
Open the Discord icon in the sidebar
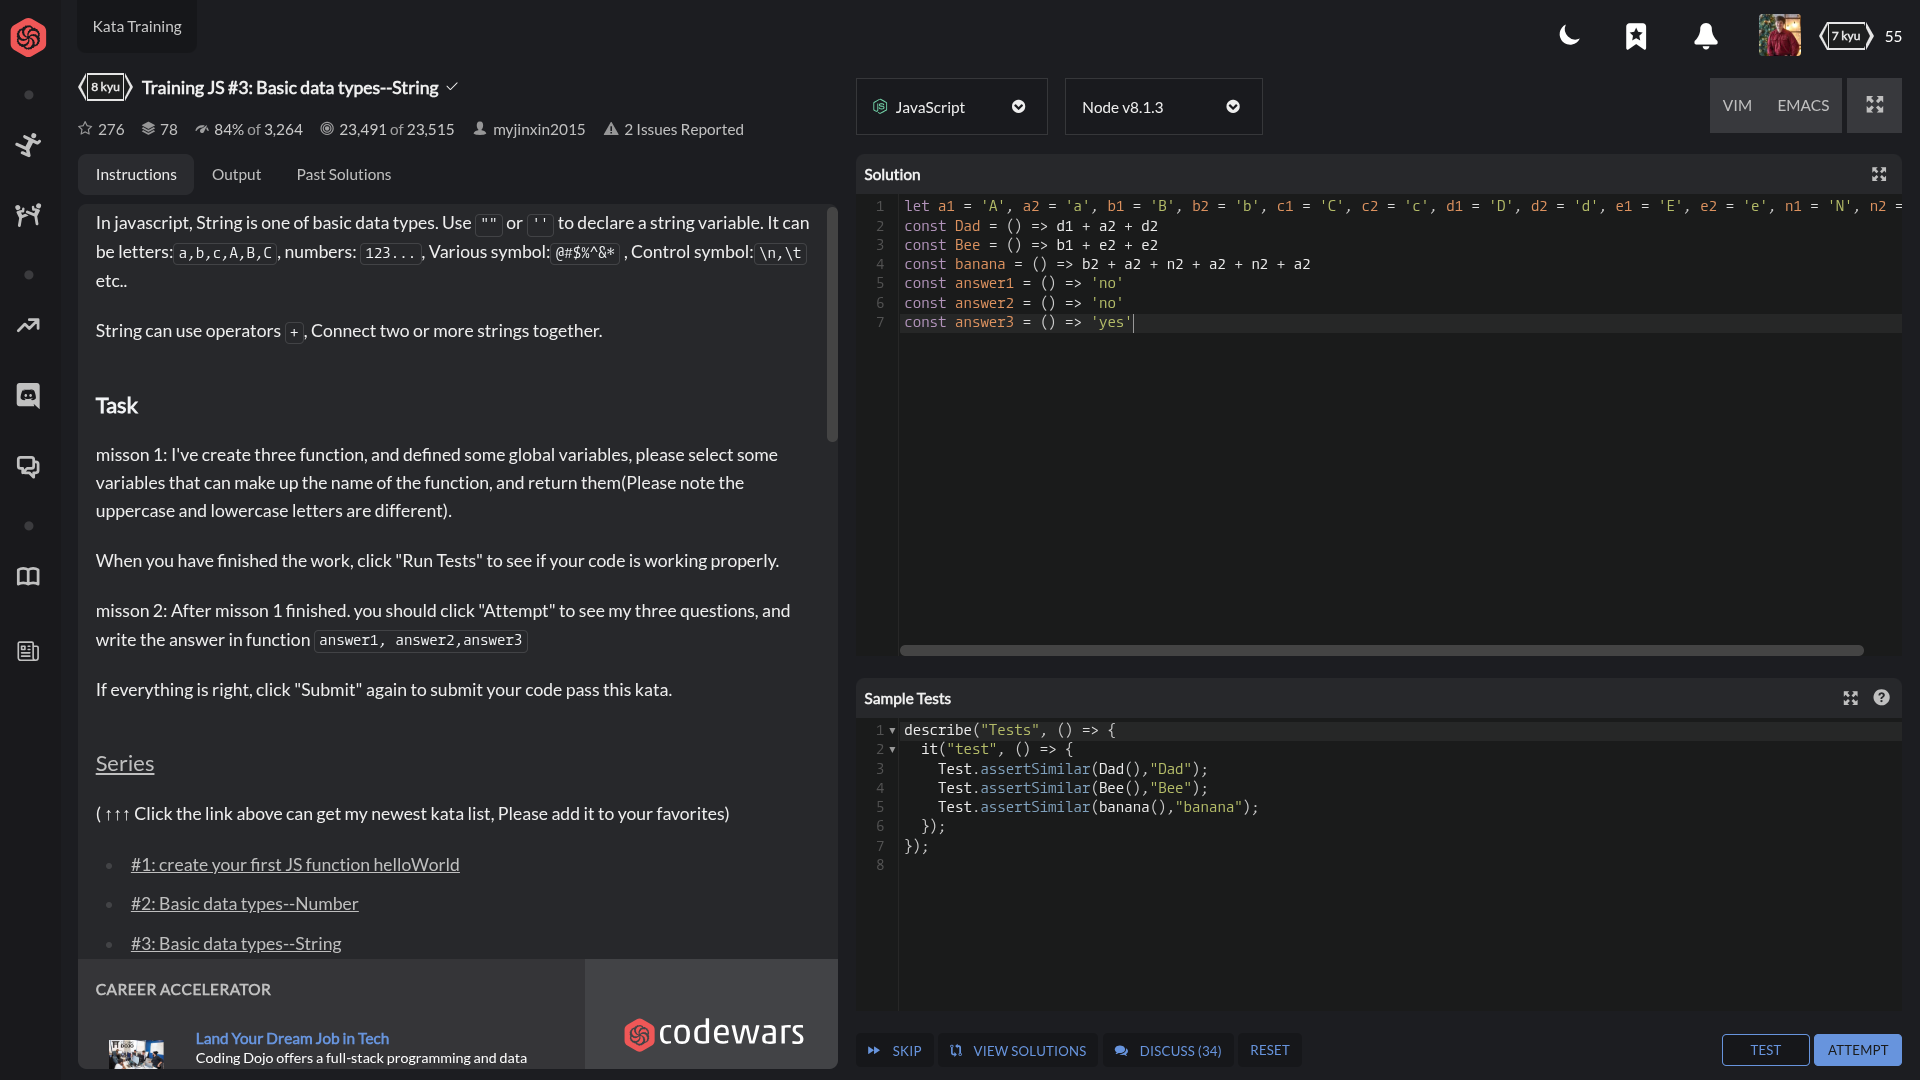coord(28,395)
